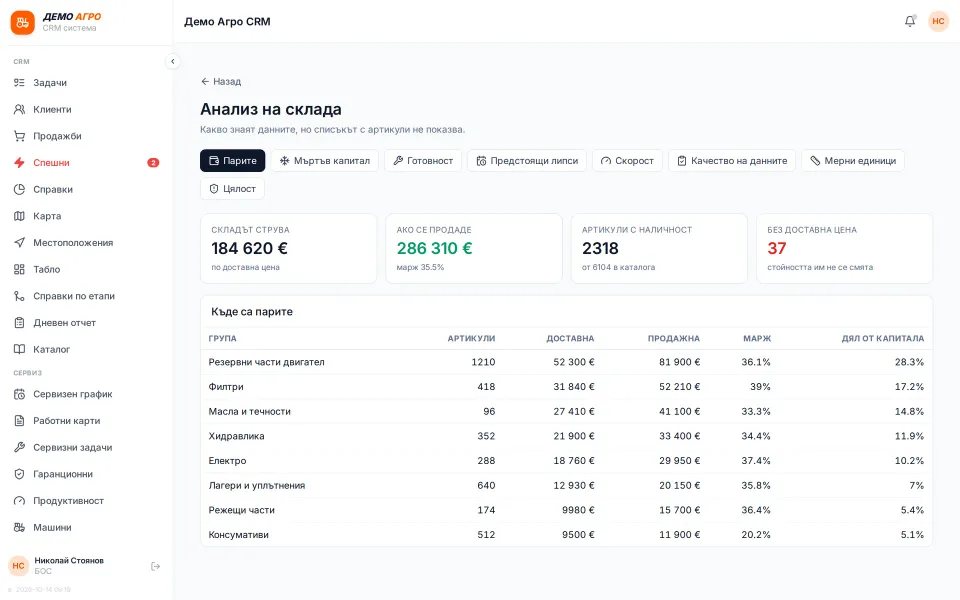Click the Складът струва 184 620 € card
The width and height of the screenshot is (960, 600).
pyautogui.click(x=288, y=249)
